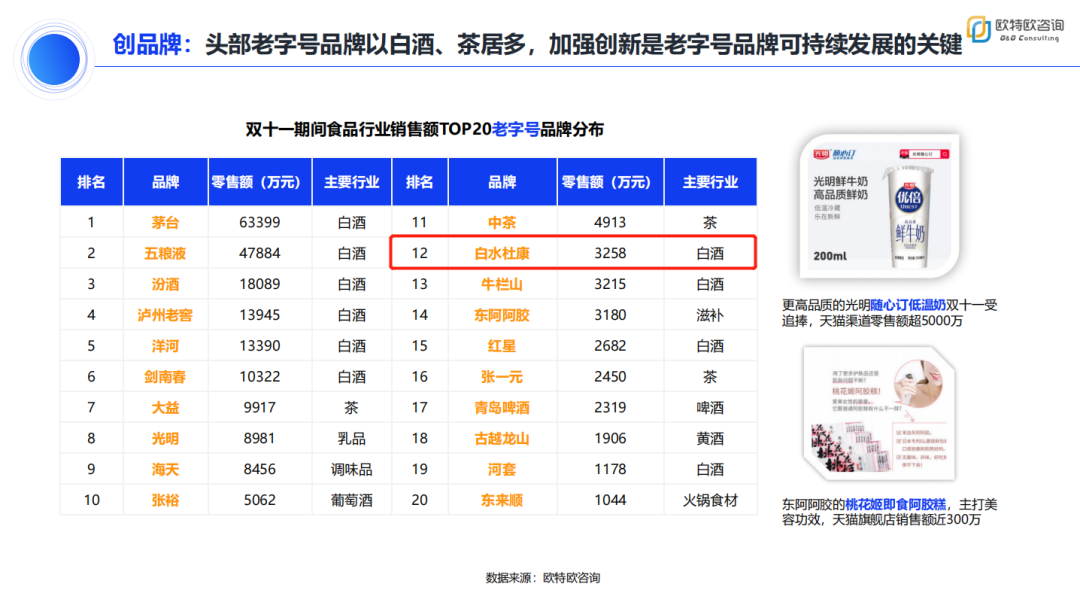Click brand name 五粮液

tap(165, 253)
